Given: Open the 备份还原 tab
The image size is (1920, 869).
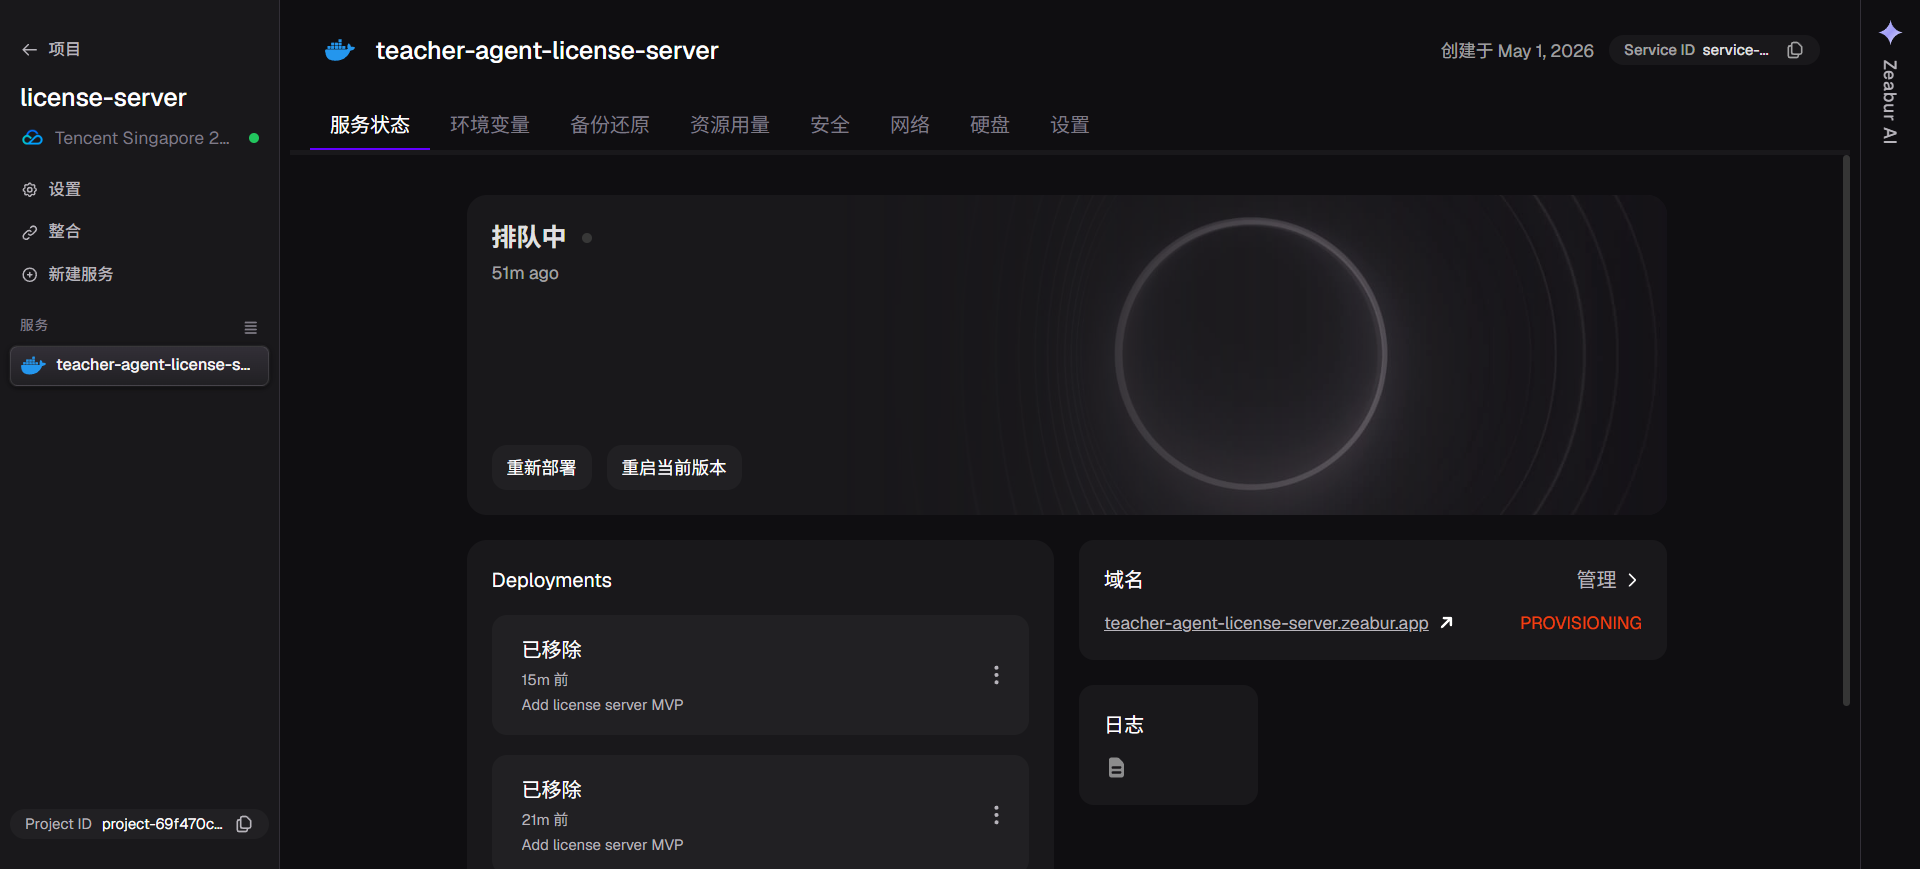Looking at the screenshot, I should tap(610, 125).
